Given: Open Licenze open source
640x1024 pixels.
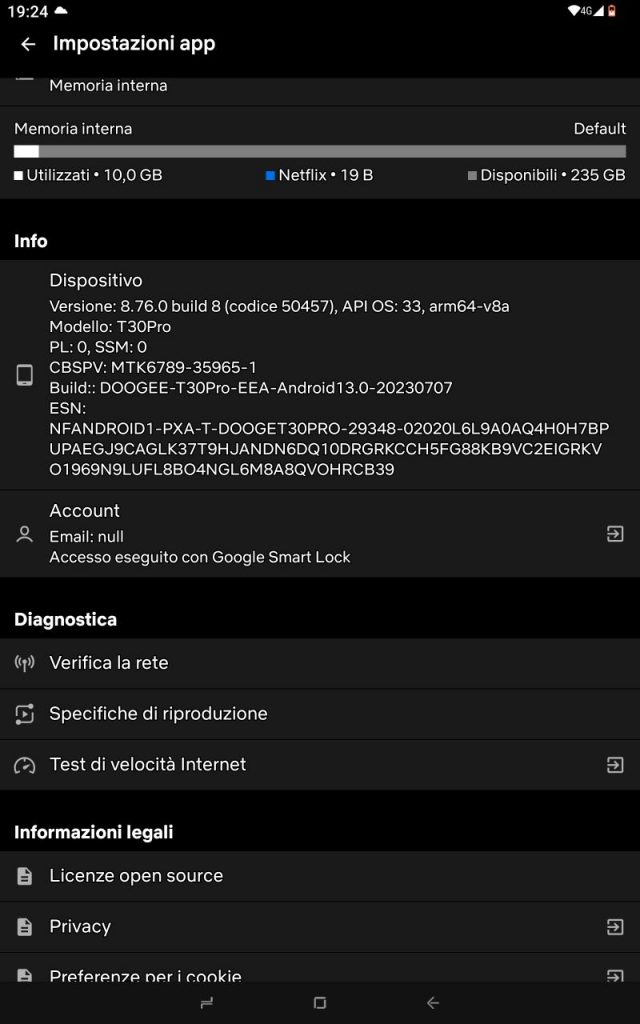Looking at the screenshot, I should tap(136, 876).
